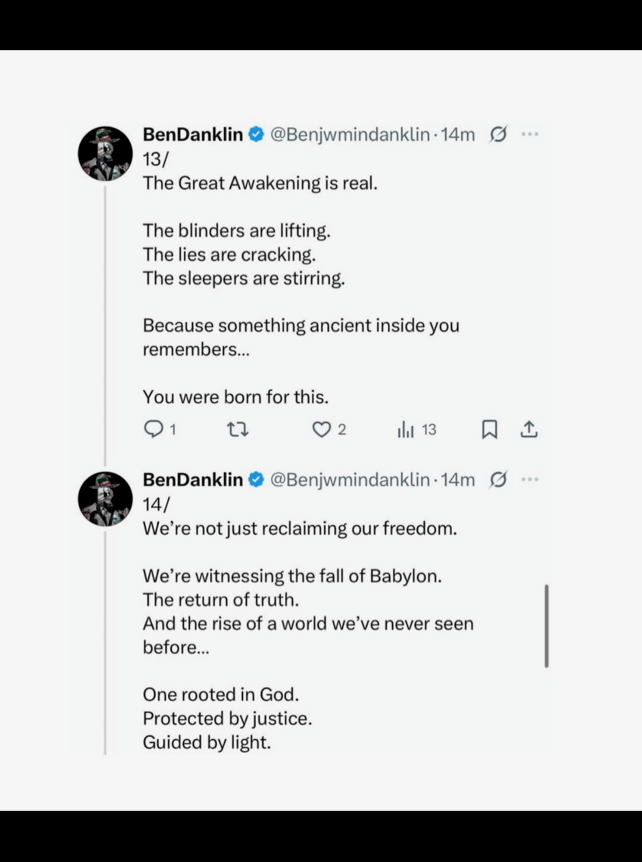Open the profile avatar on the 13/ post
Screen dimensions: 642x862
105,153
